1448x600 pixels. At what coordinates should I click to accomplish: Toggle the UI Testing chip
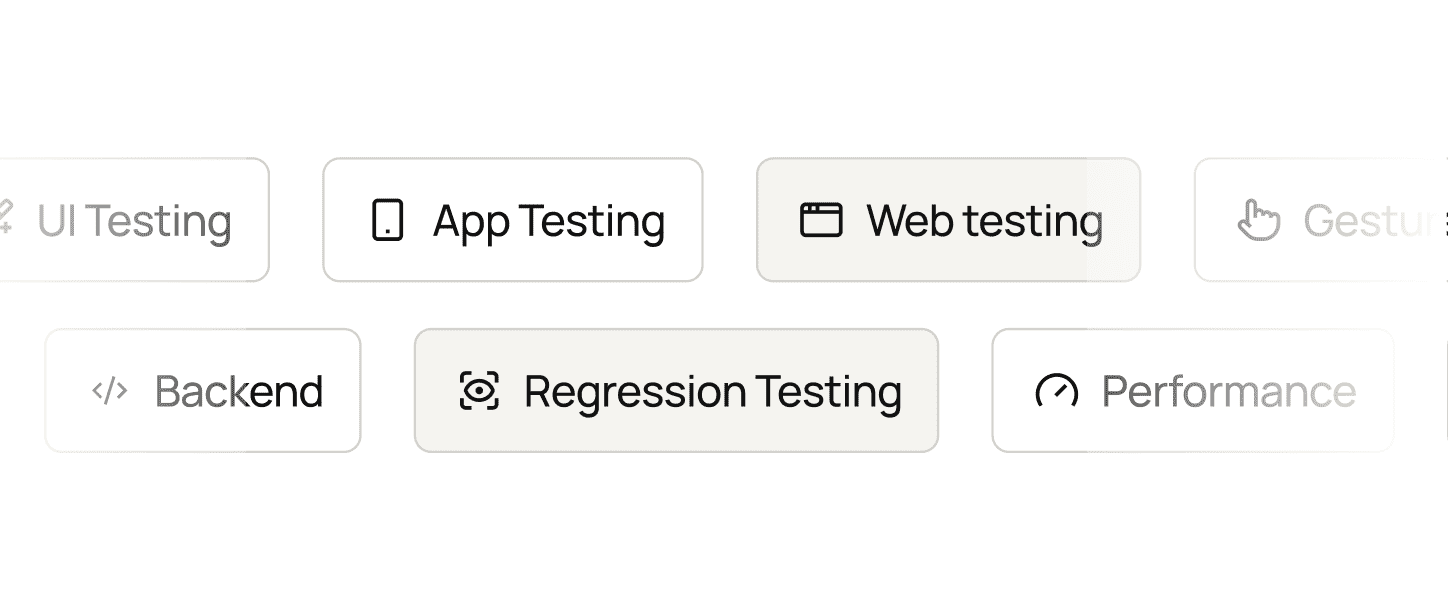[135, 220]
